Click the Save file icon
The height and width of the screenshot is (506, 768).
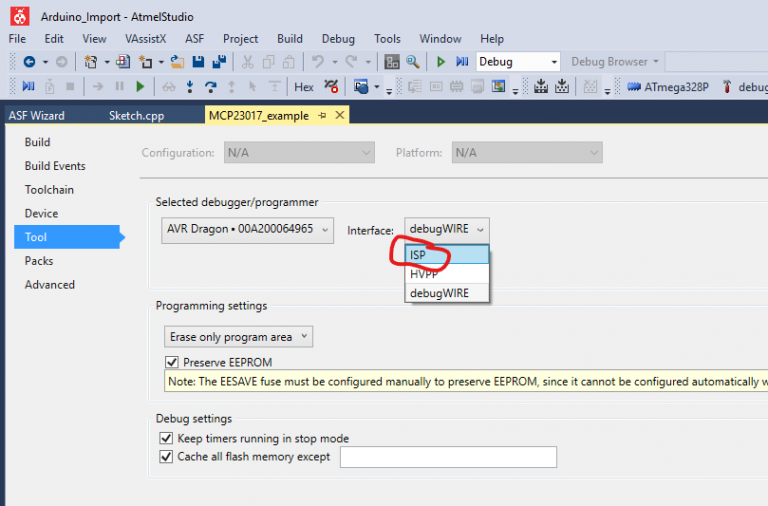click(196, 62)
